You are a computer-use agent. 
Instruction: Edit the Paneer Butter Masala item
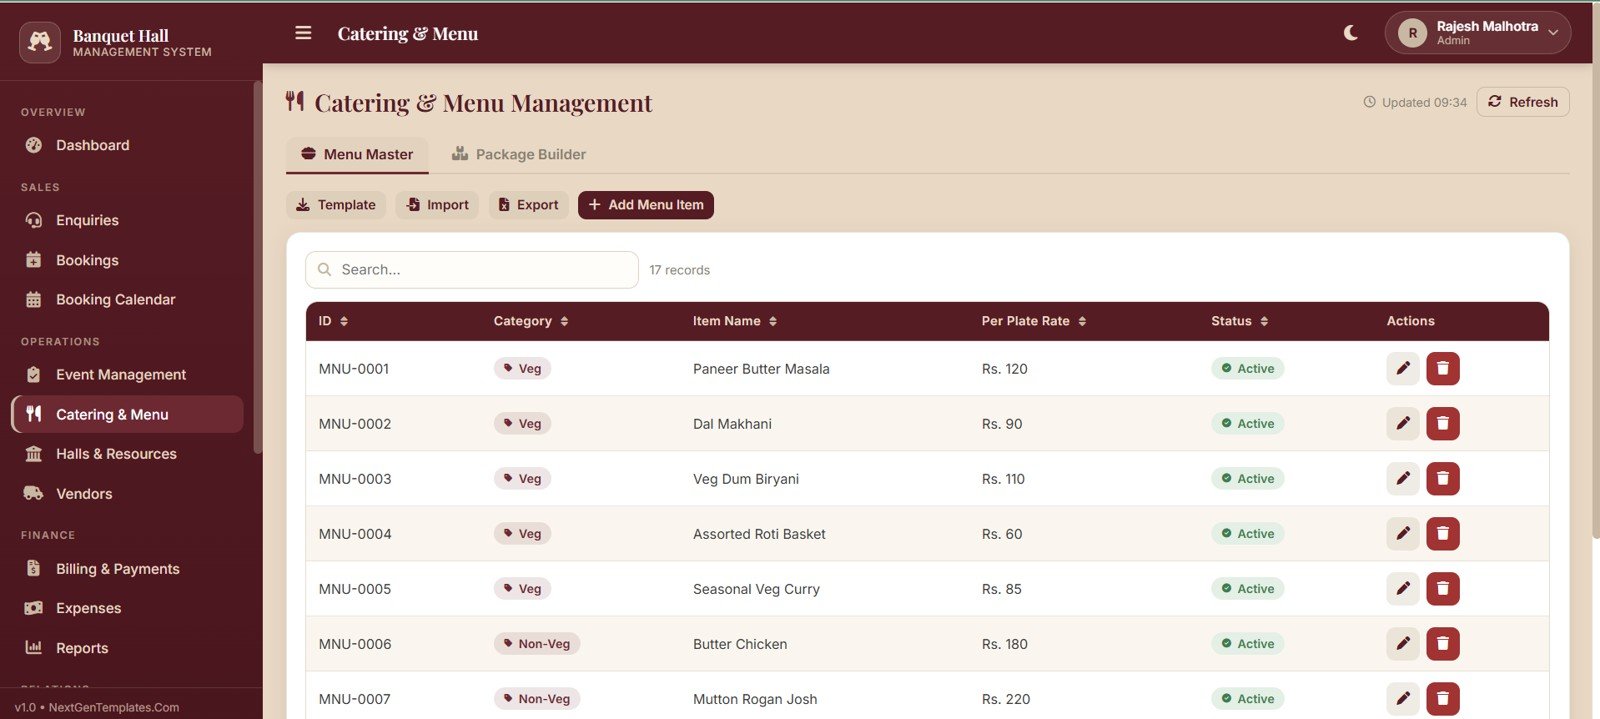[1403, 369]
